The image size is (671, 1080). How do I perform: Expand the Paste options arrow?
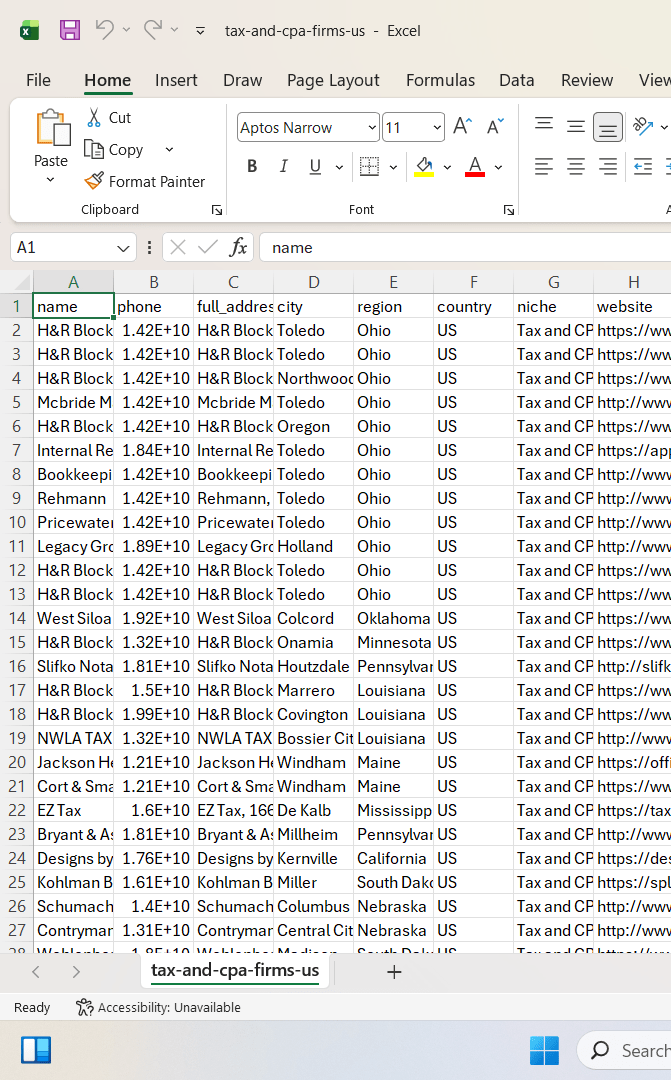50,180
